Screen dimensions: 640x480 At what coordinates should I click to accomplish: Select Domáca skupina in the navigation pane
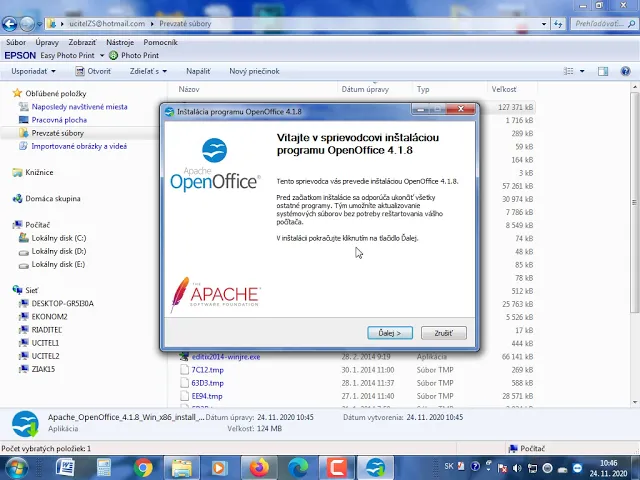(x=53, y=199)
